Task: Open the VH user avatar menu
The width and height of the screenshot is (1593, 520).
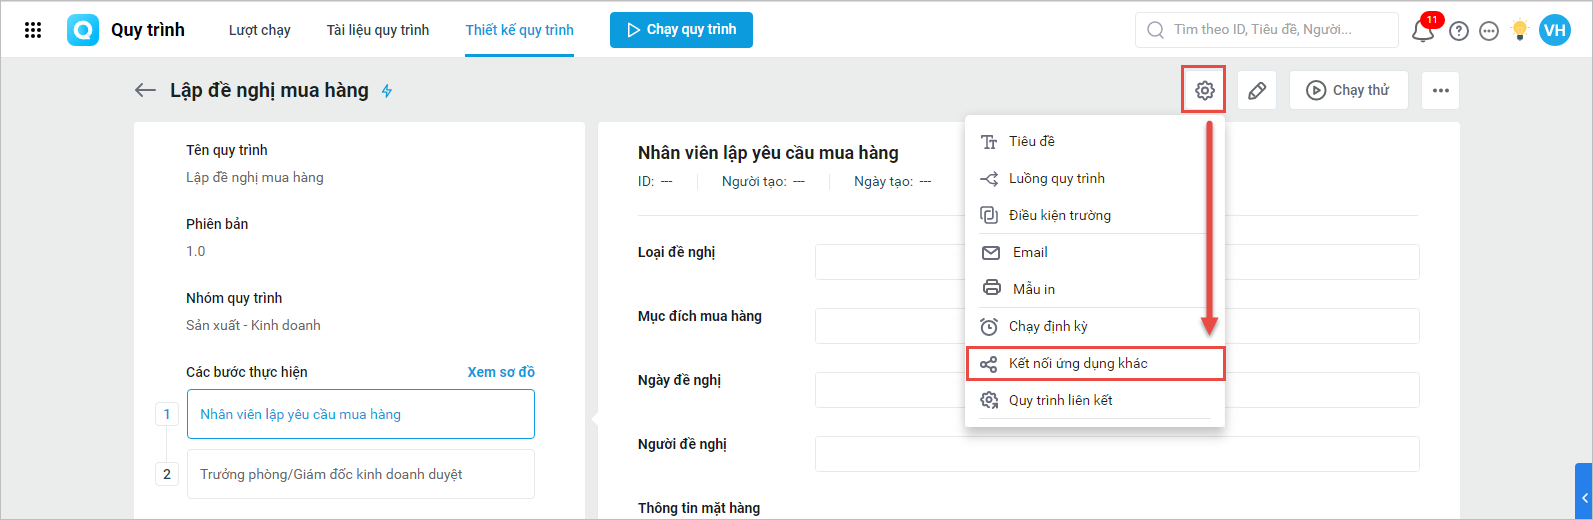Action: [1554, 30]
